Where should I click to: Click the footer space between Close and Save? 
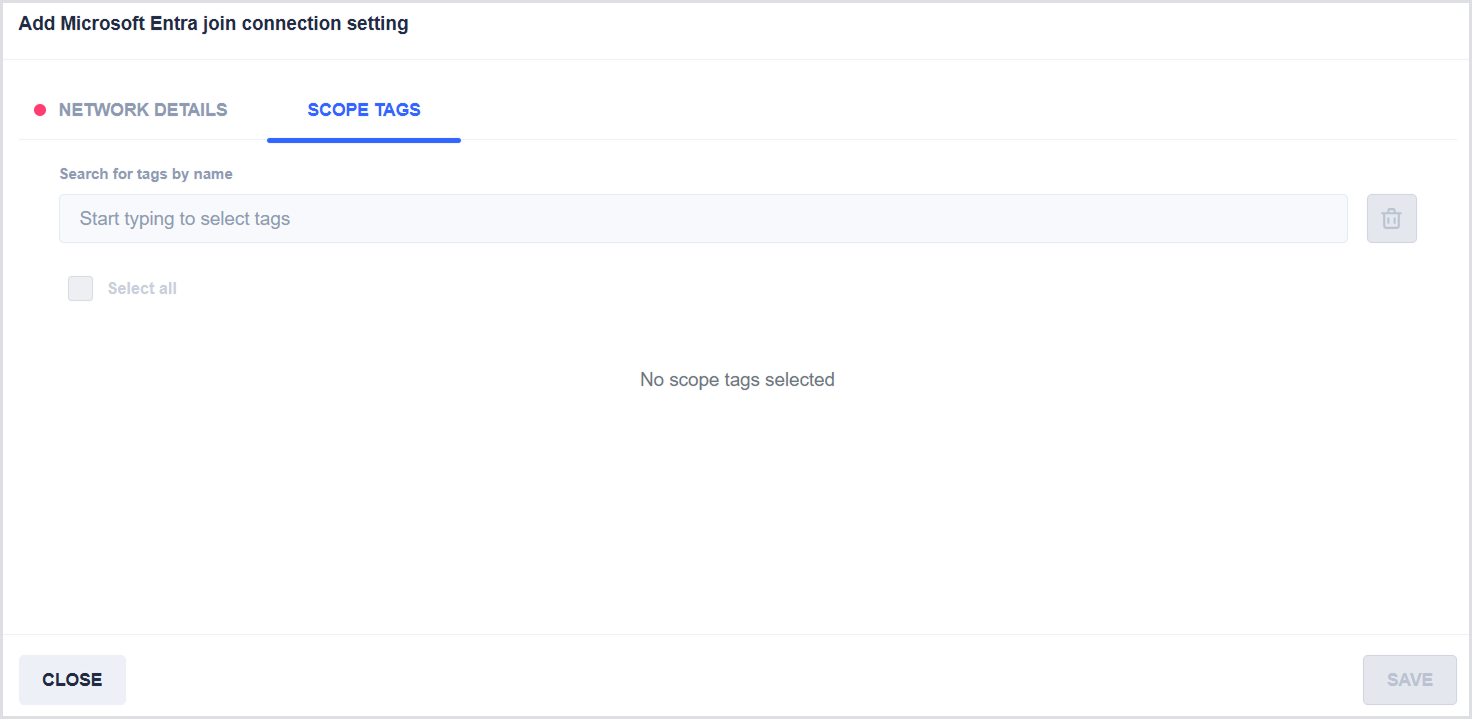pyautogui.click(x=740, y=680)
